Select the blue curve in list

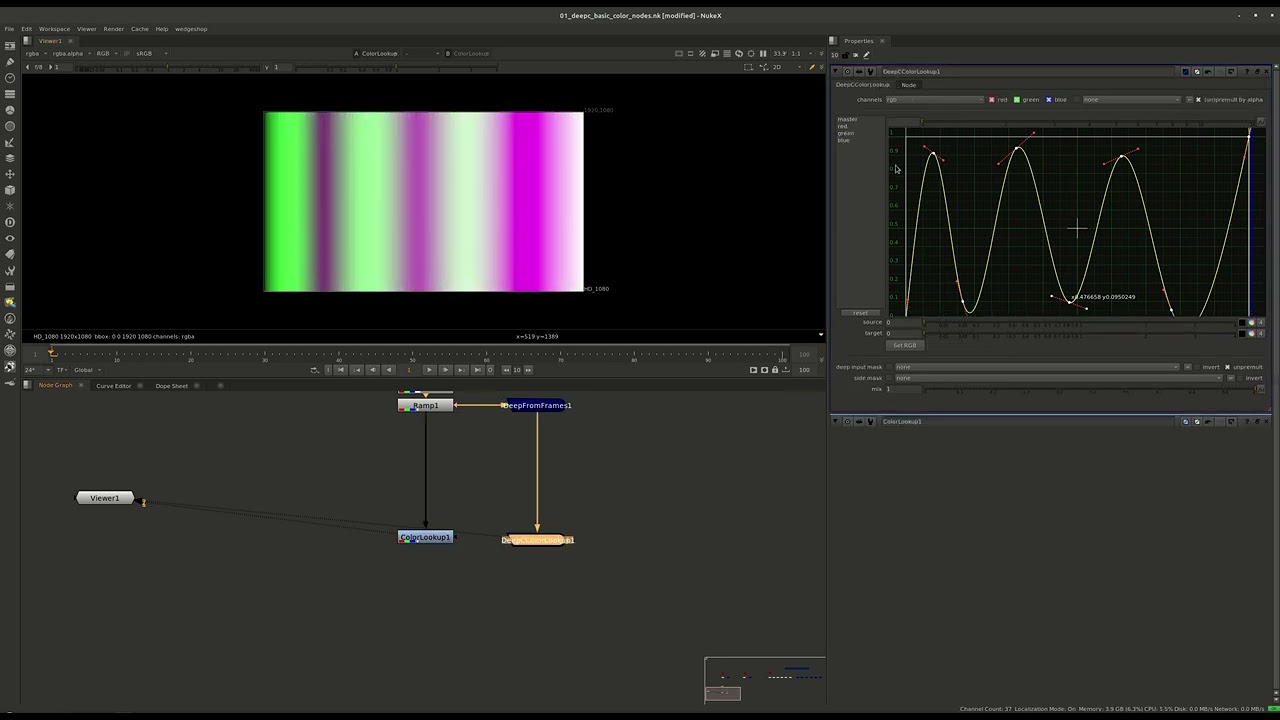[x=843, y=140]
